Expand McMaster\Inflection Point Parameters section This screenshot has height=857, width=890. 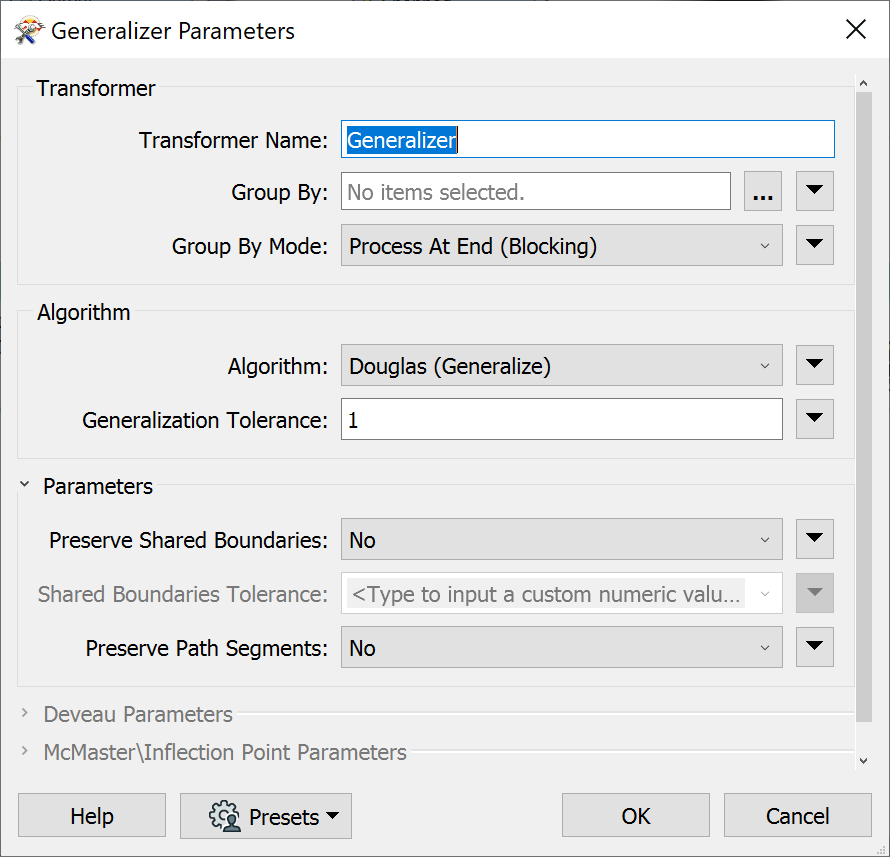[26, 750]
